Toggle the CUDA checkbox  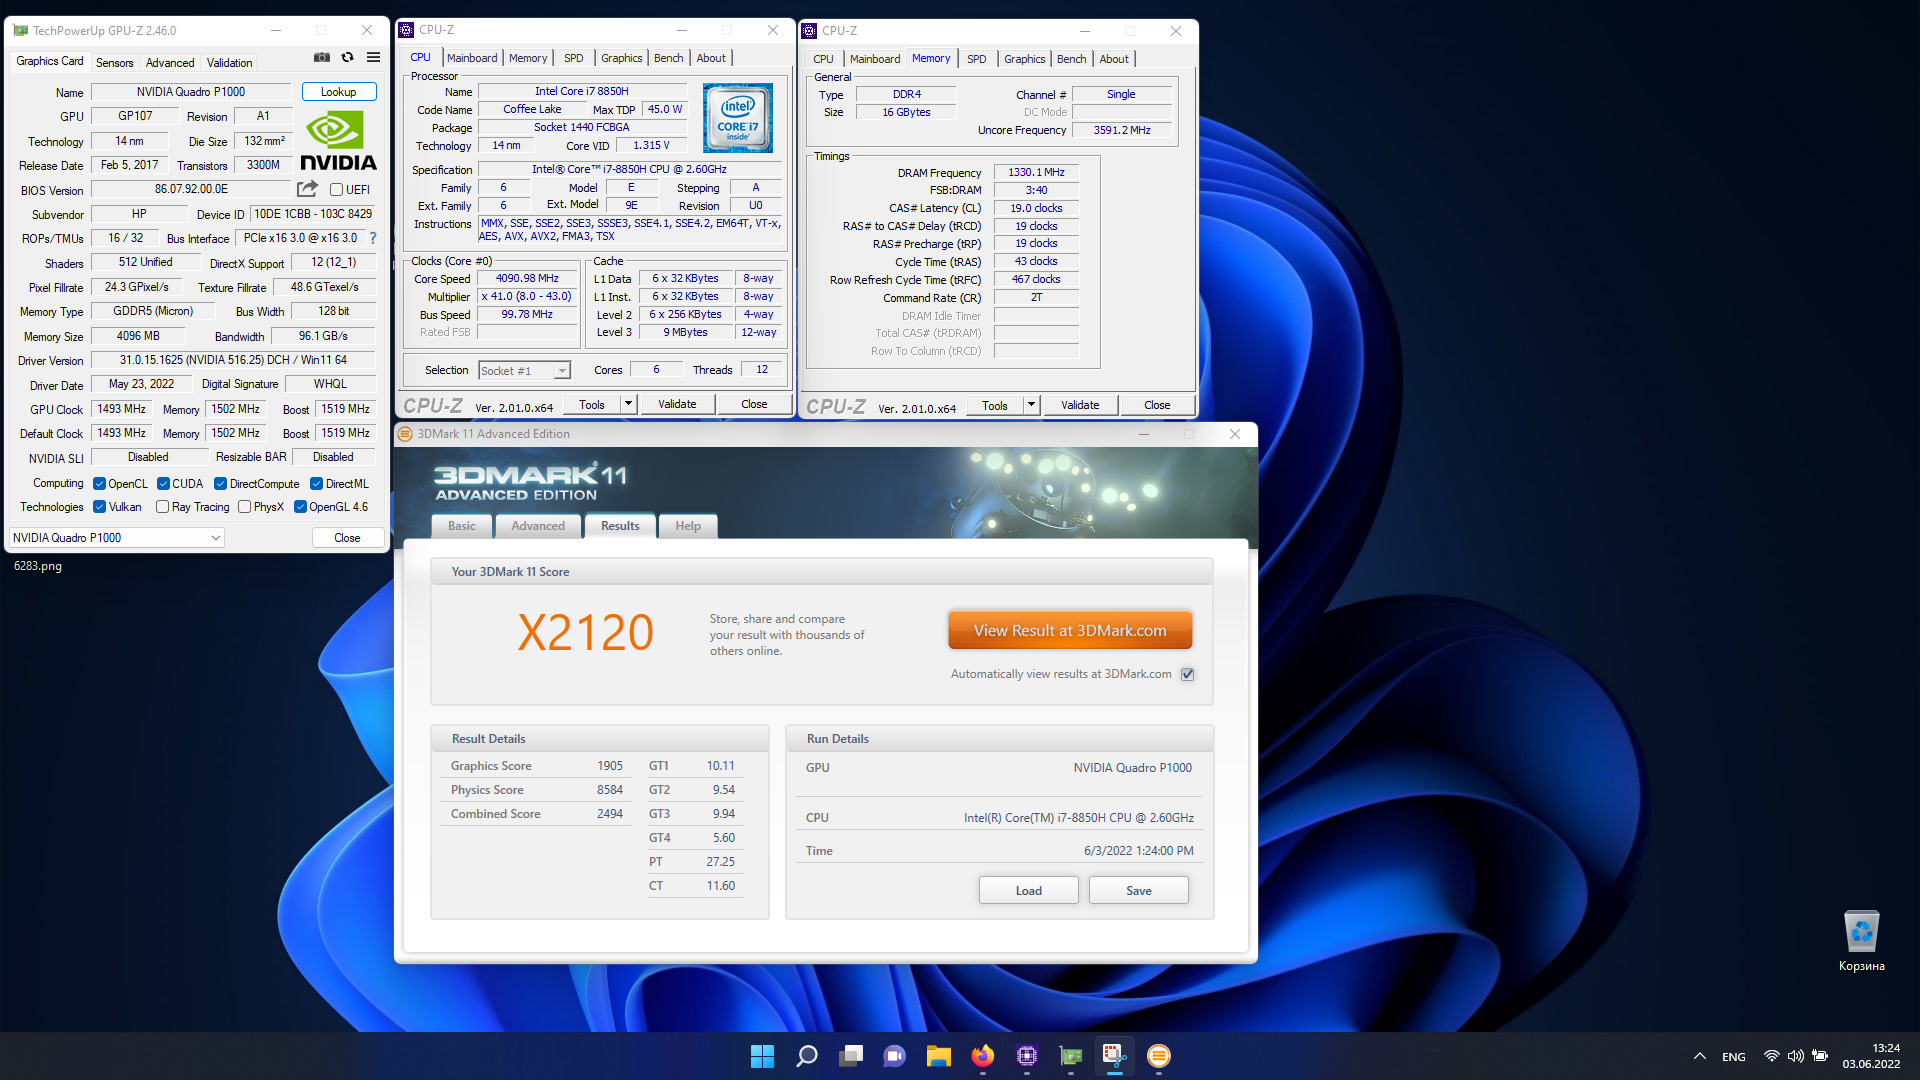tap(163, 484)
